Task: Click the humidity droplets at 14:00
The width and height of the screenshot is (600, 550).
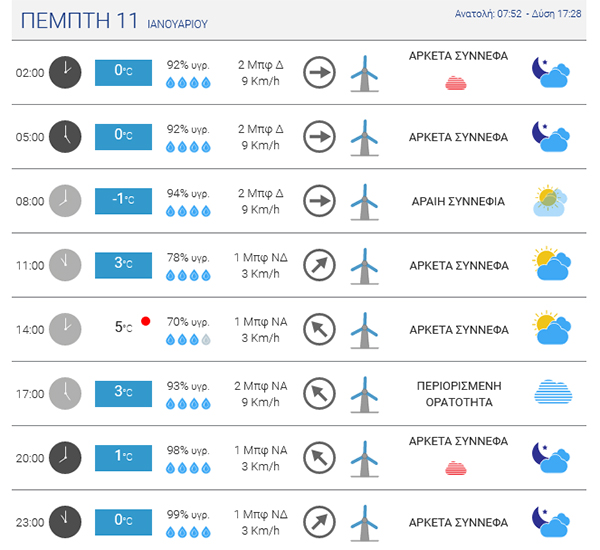Action: tap(188, 339)
